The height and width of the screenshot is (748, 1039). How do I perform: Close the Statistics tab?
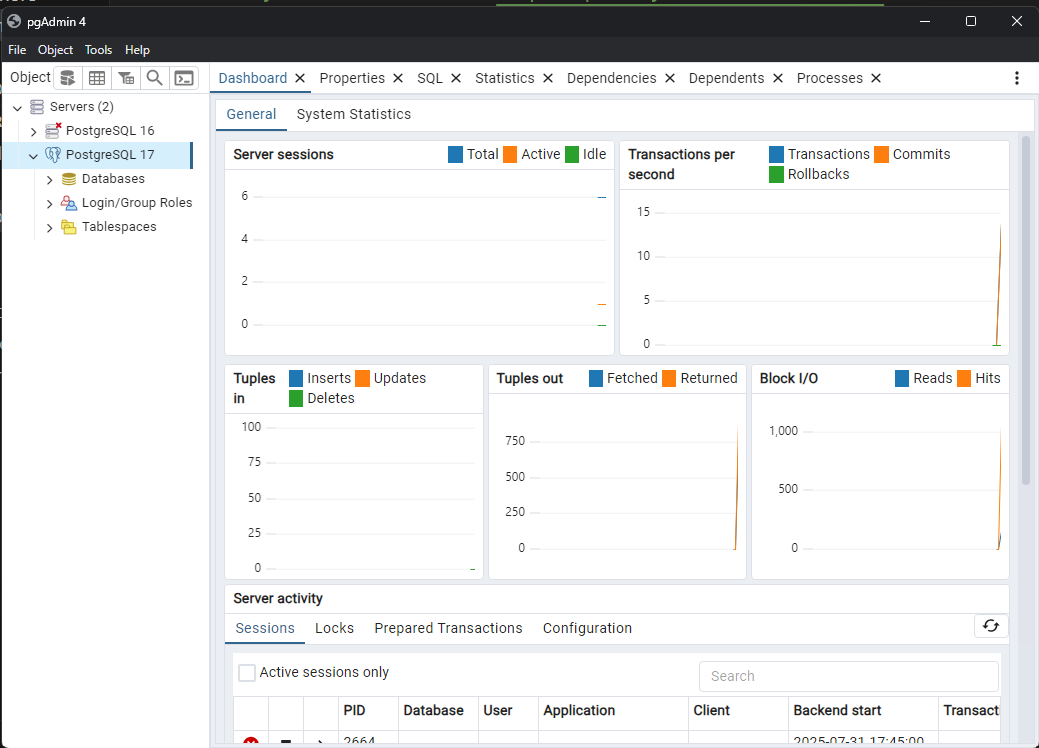click(x=548, y=78)
